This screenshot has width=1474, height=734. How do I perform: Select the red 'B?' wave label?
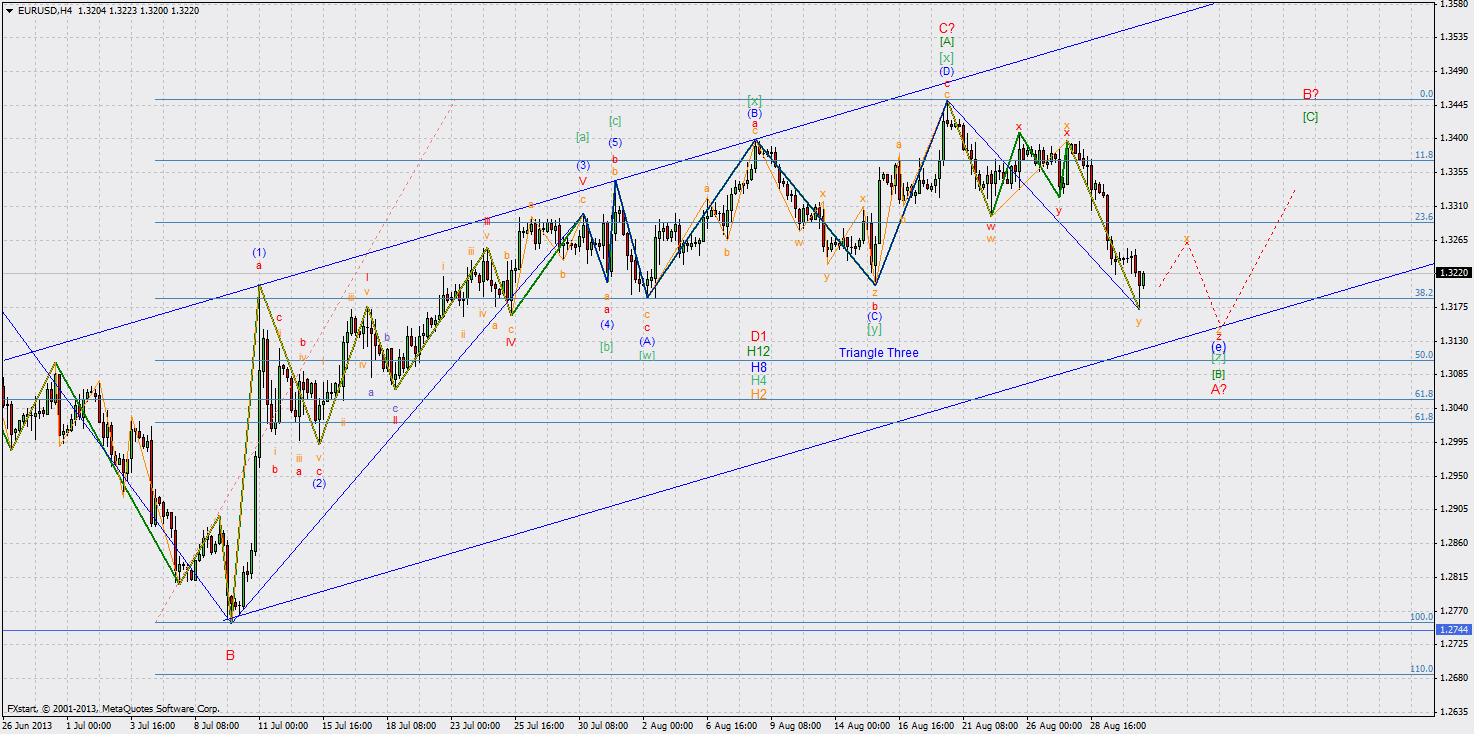tap(1310, 94)
